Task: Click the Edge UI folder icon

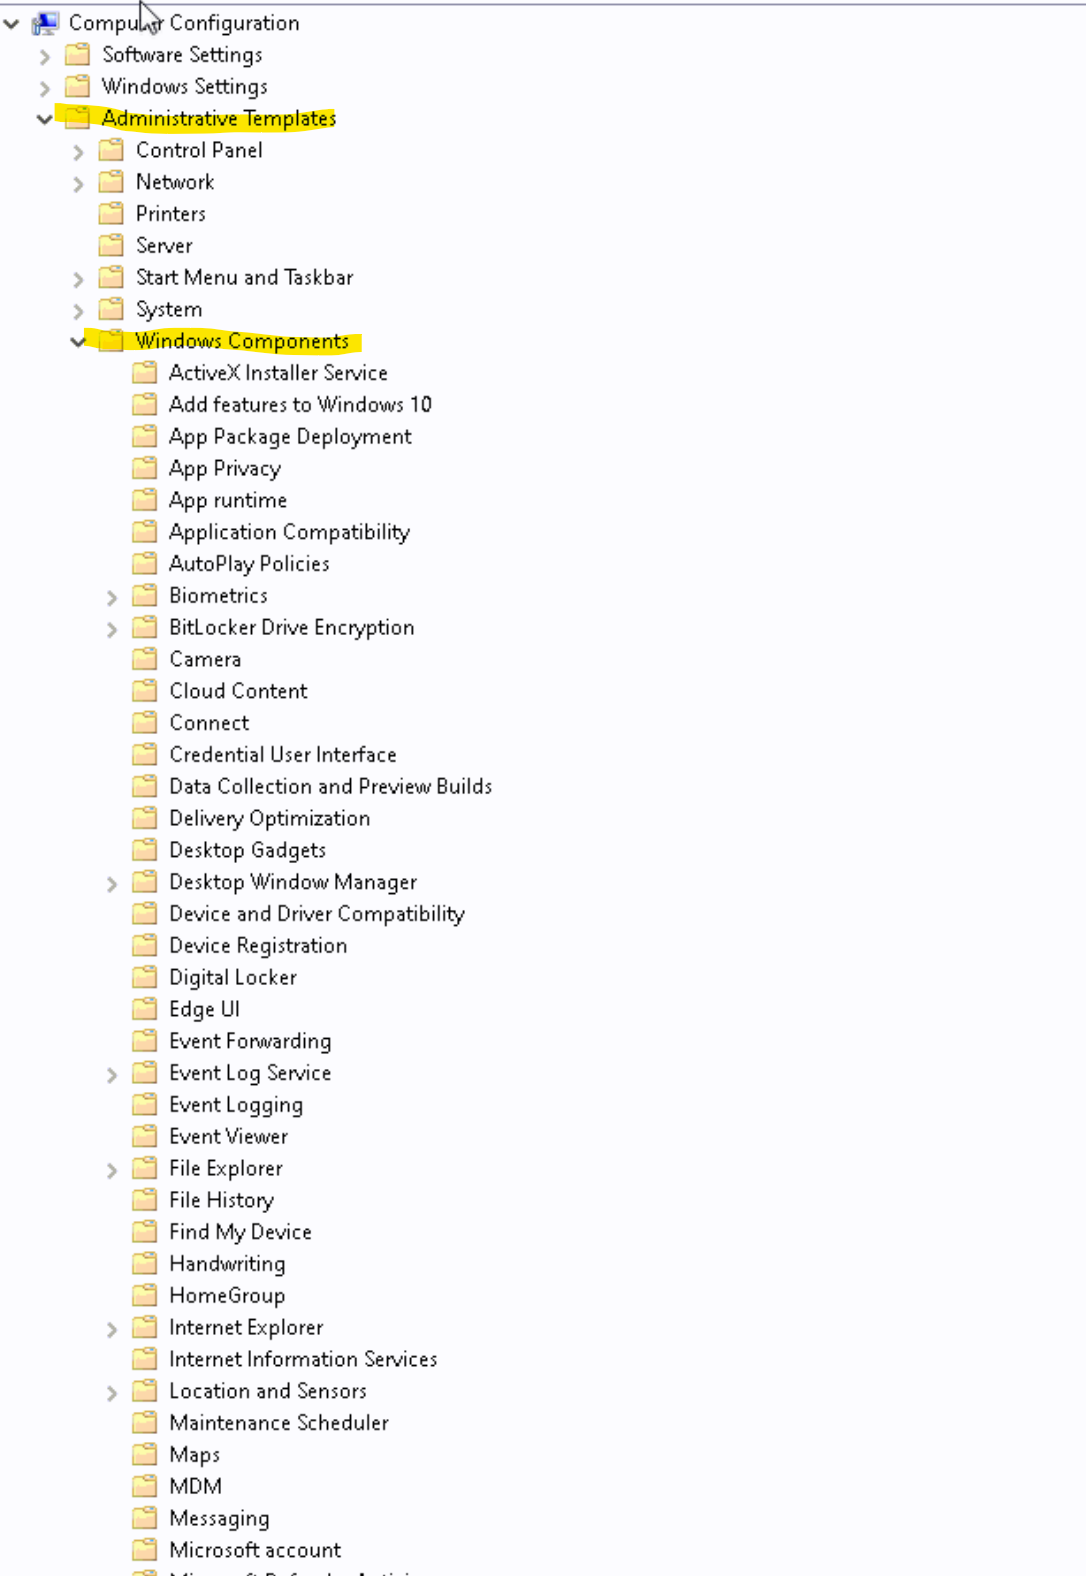Action: tap(145, 1009)
